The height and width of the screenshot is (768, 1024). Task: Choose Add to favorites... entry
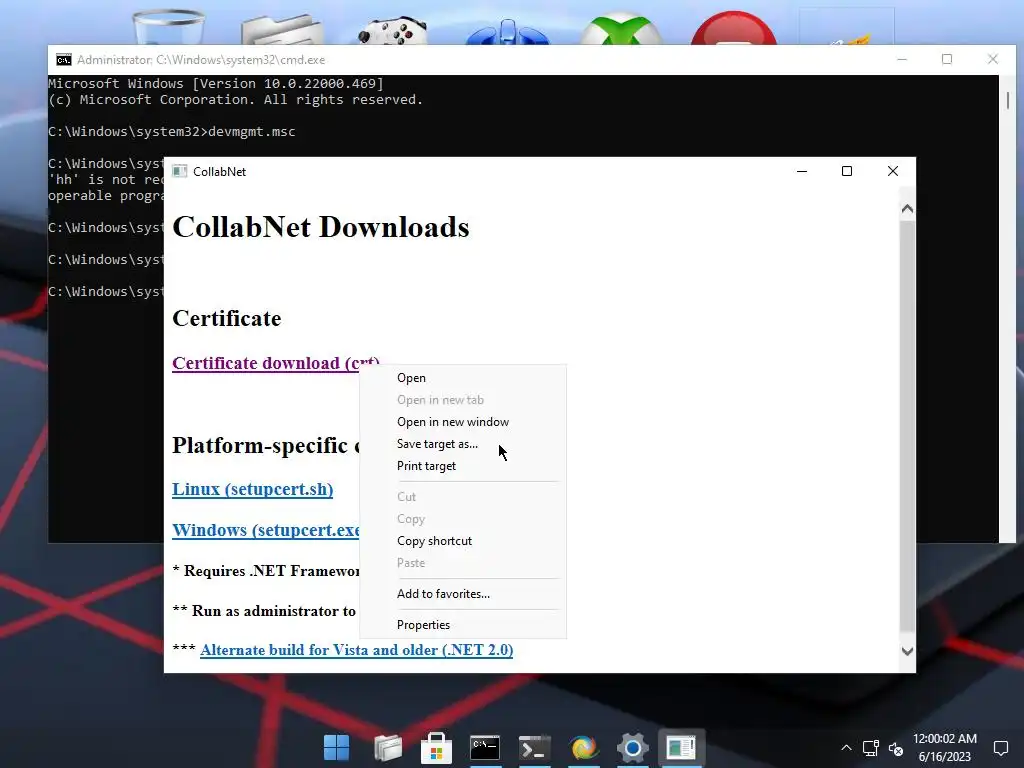click(x=443, y=594)
